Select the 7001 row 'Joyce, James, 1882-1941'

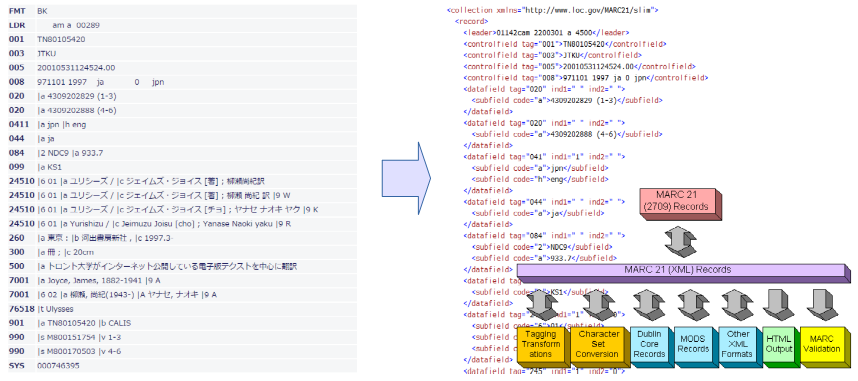coord(182,281)
